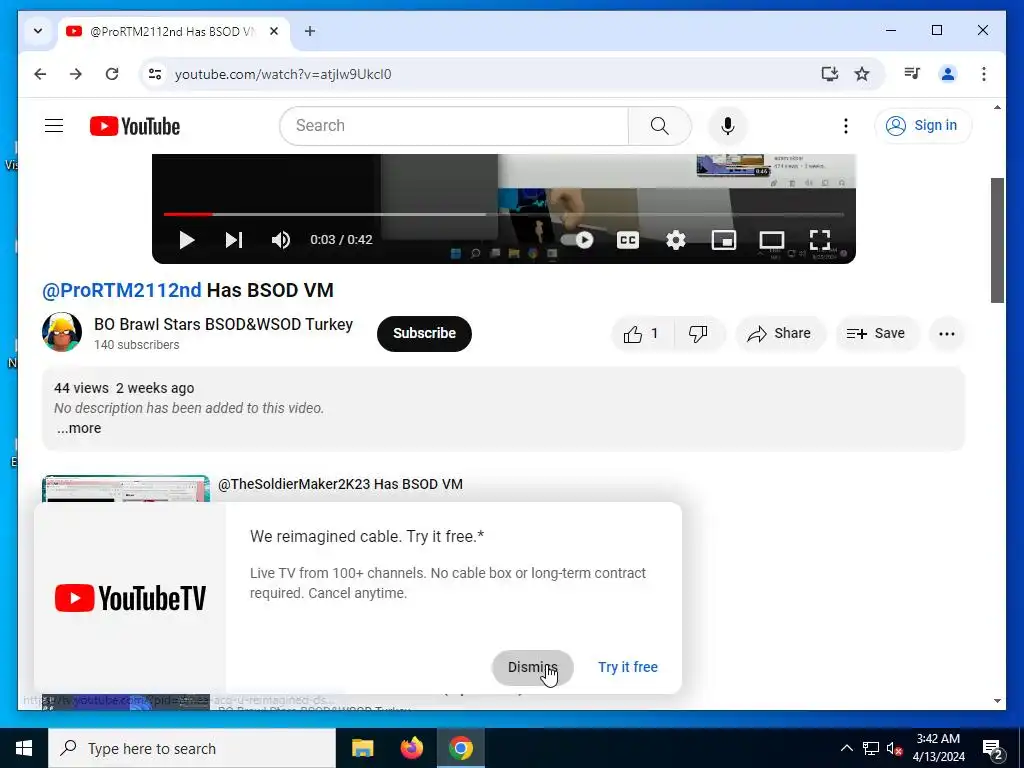Mute the video volume

click(281, 240)
